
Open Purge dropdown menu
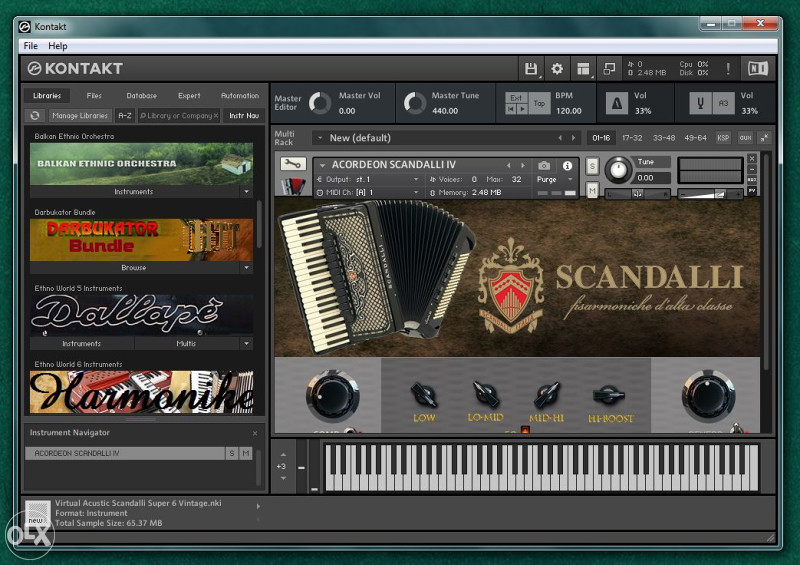click(x=555, y=179)
